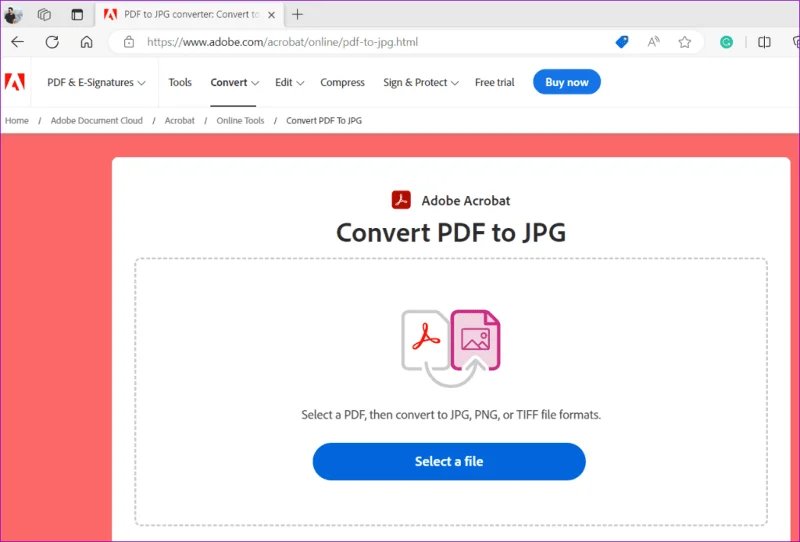800x542 pixels.
Task: Add this page to favorites with the star icon
Action: [685, 42]
